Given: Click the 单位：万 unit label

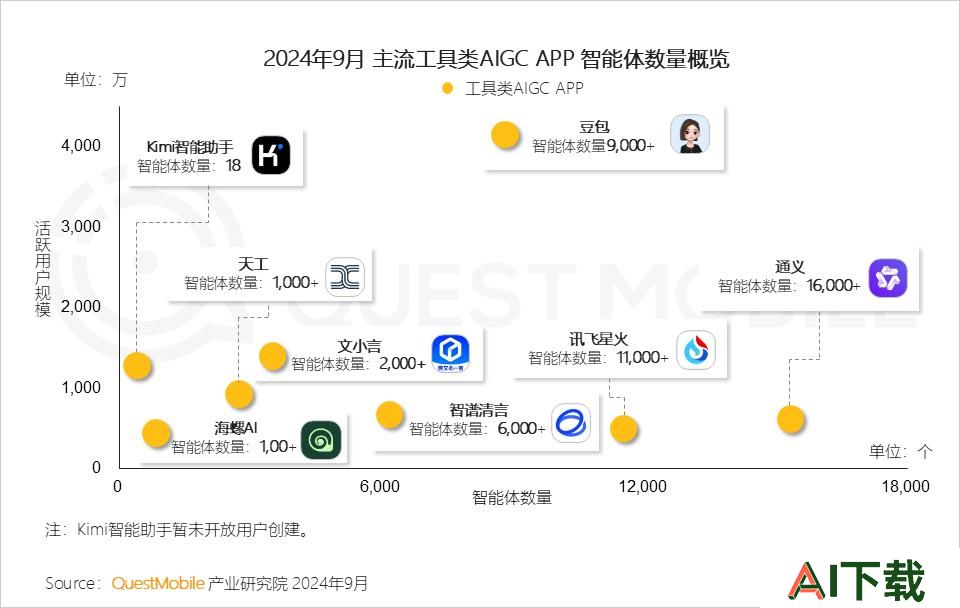Looking at the screenshot, I should [96, 80].
